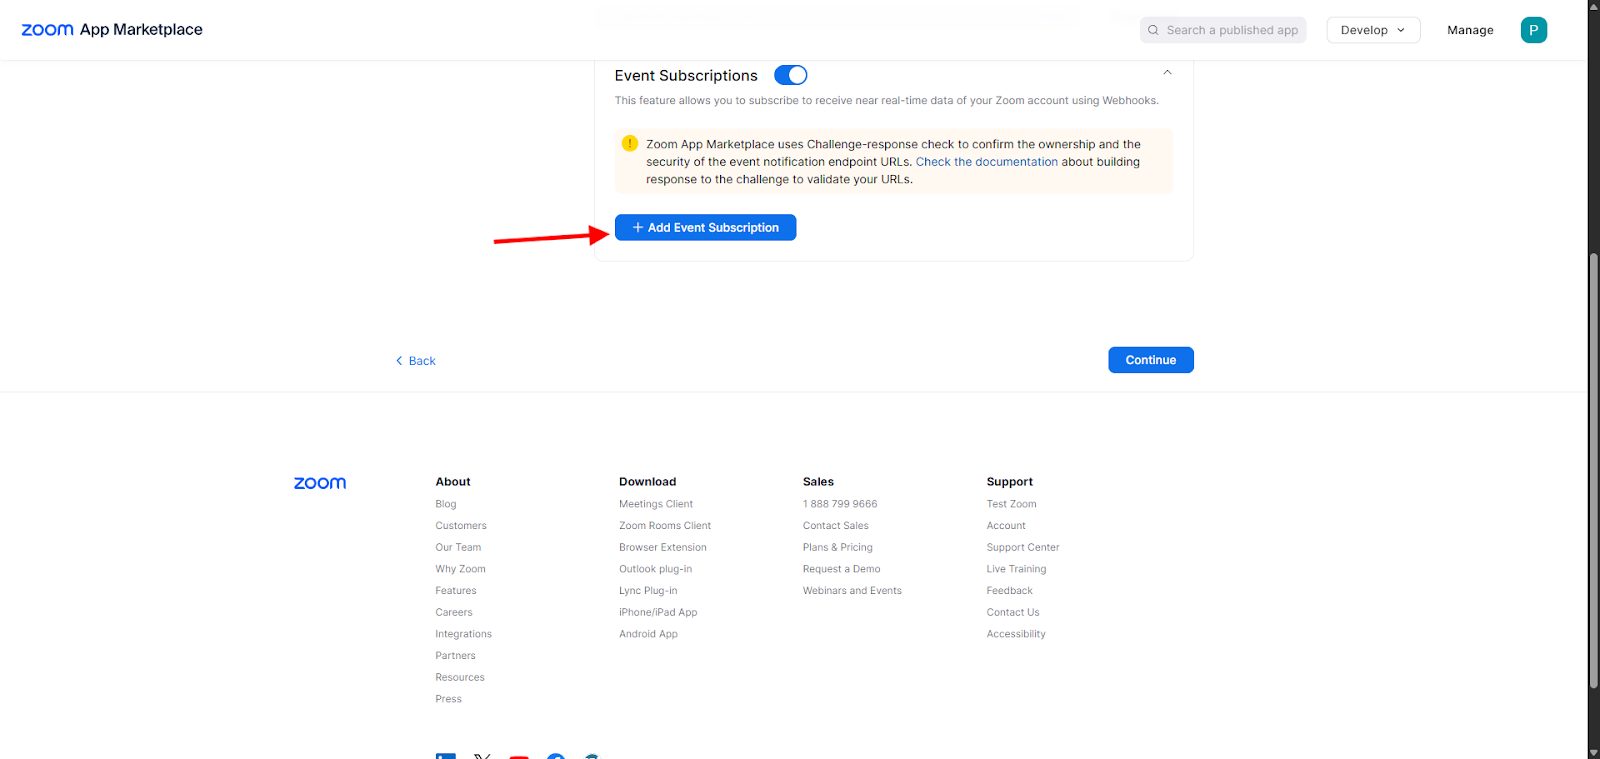Open the iPhone/iPad App download link
This screenshot has height=759, width=1600.
pos(658,613)
